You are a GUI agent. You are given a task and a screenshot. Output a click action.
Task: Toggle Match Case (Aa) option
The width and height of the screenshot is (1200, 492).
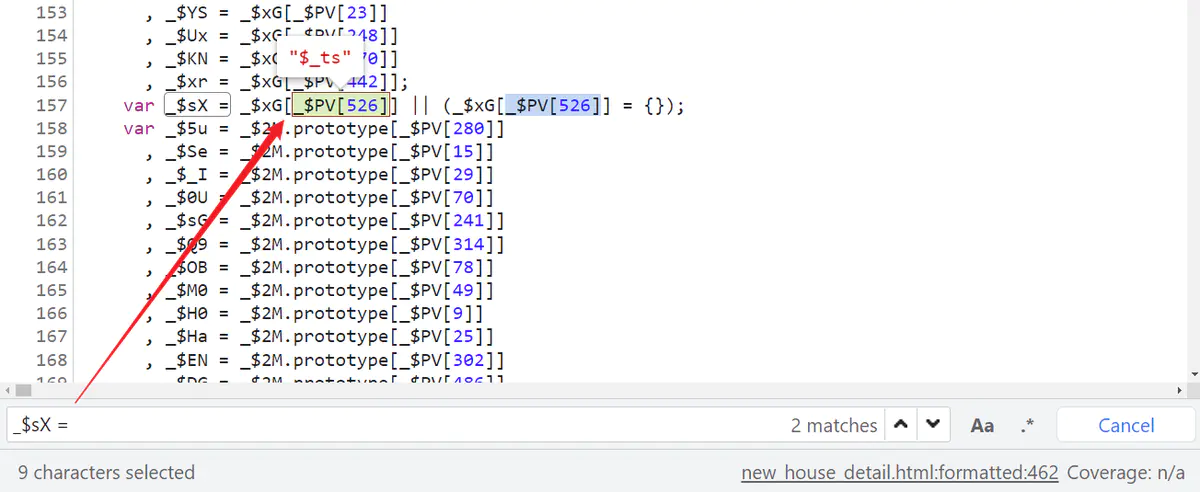click(982, 425)
